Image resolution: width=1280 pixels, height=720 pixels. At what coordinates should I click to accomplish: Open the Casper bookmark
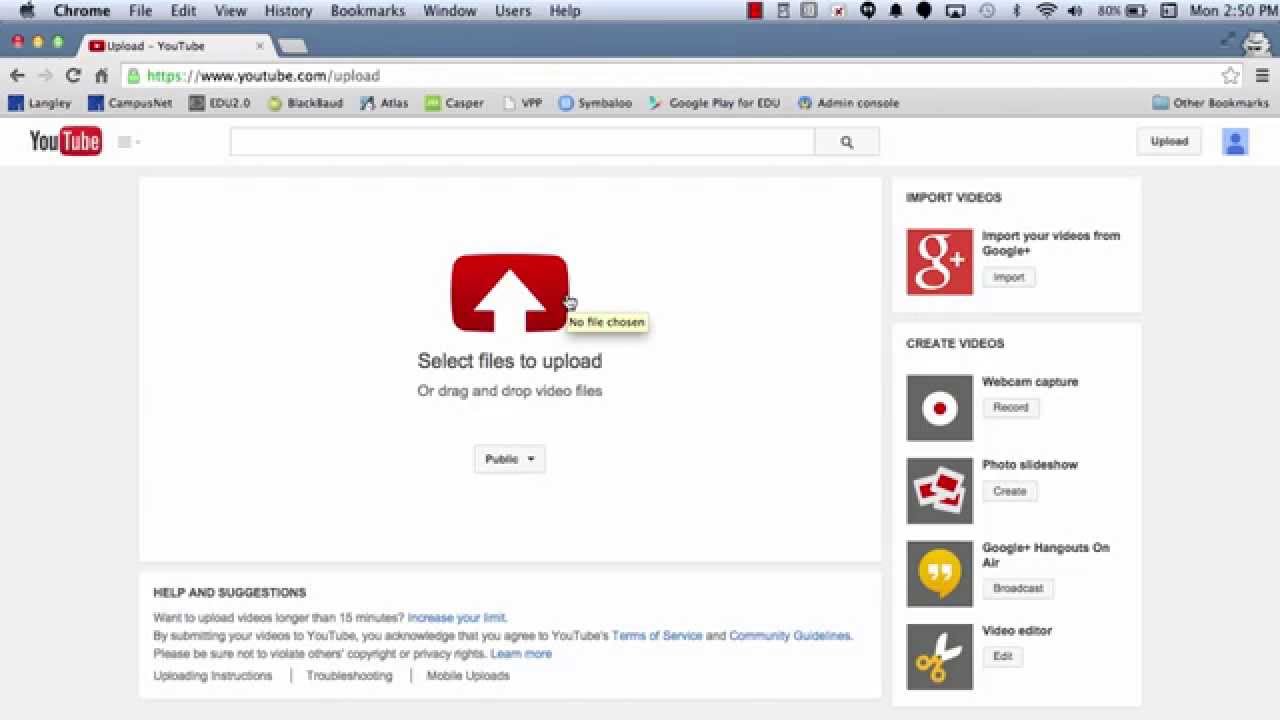click(x=454, y=103)
